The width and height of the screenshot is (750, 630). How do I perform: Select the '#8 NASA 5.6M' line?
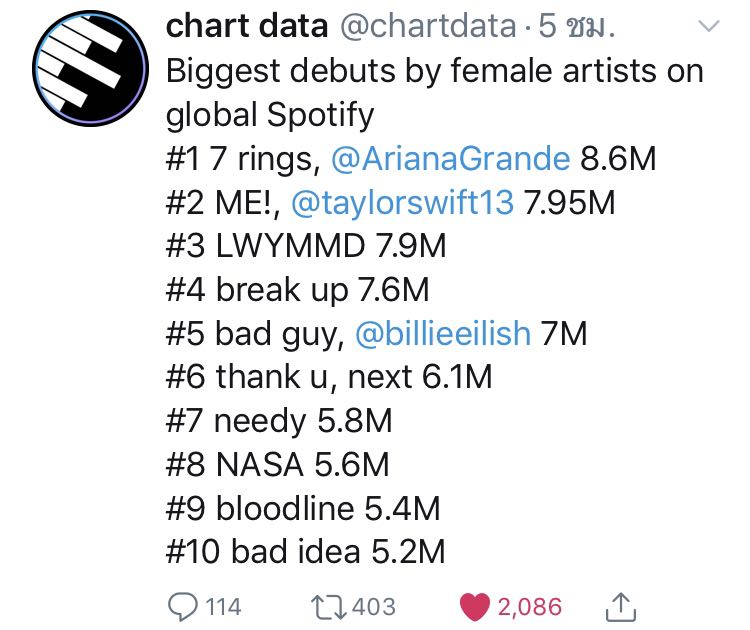tap(277, 464)
